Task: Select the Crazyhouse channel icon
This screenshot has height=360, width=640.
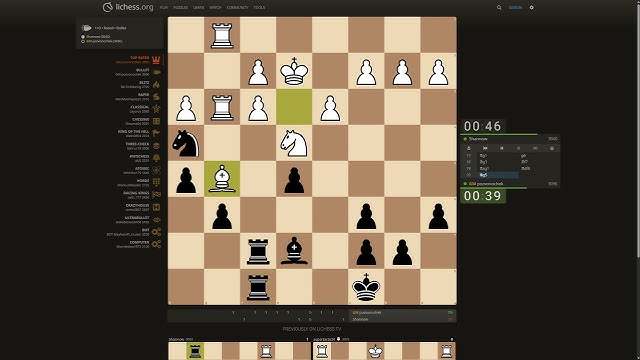Action: 156,207
